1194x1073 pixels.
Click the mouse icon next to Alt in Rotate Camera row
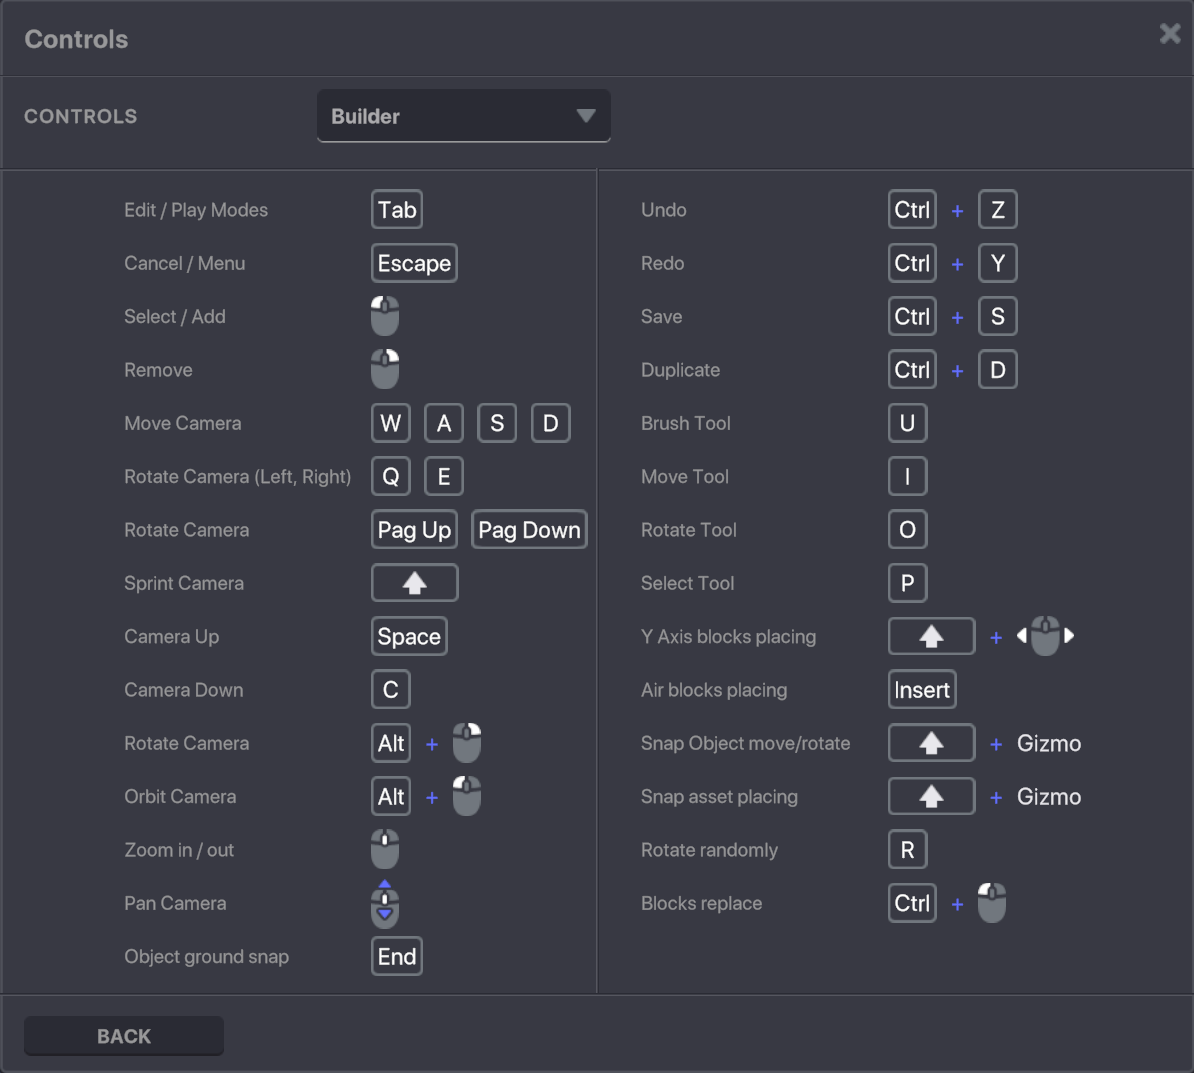coord(467,743)
